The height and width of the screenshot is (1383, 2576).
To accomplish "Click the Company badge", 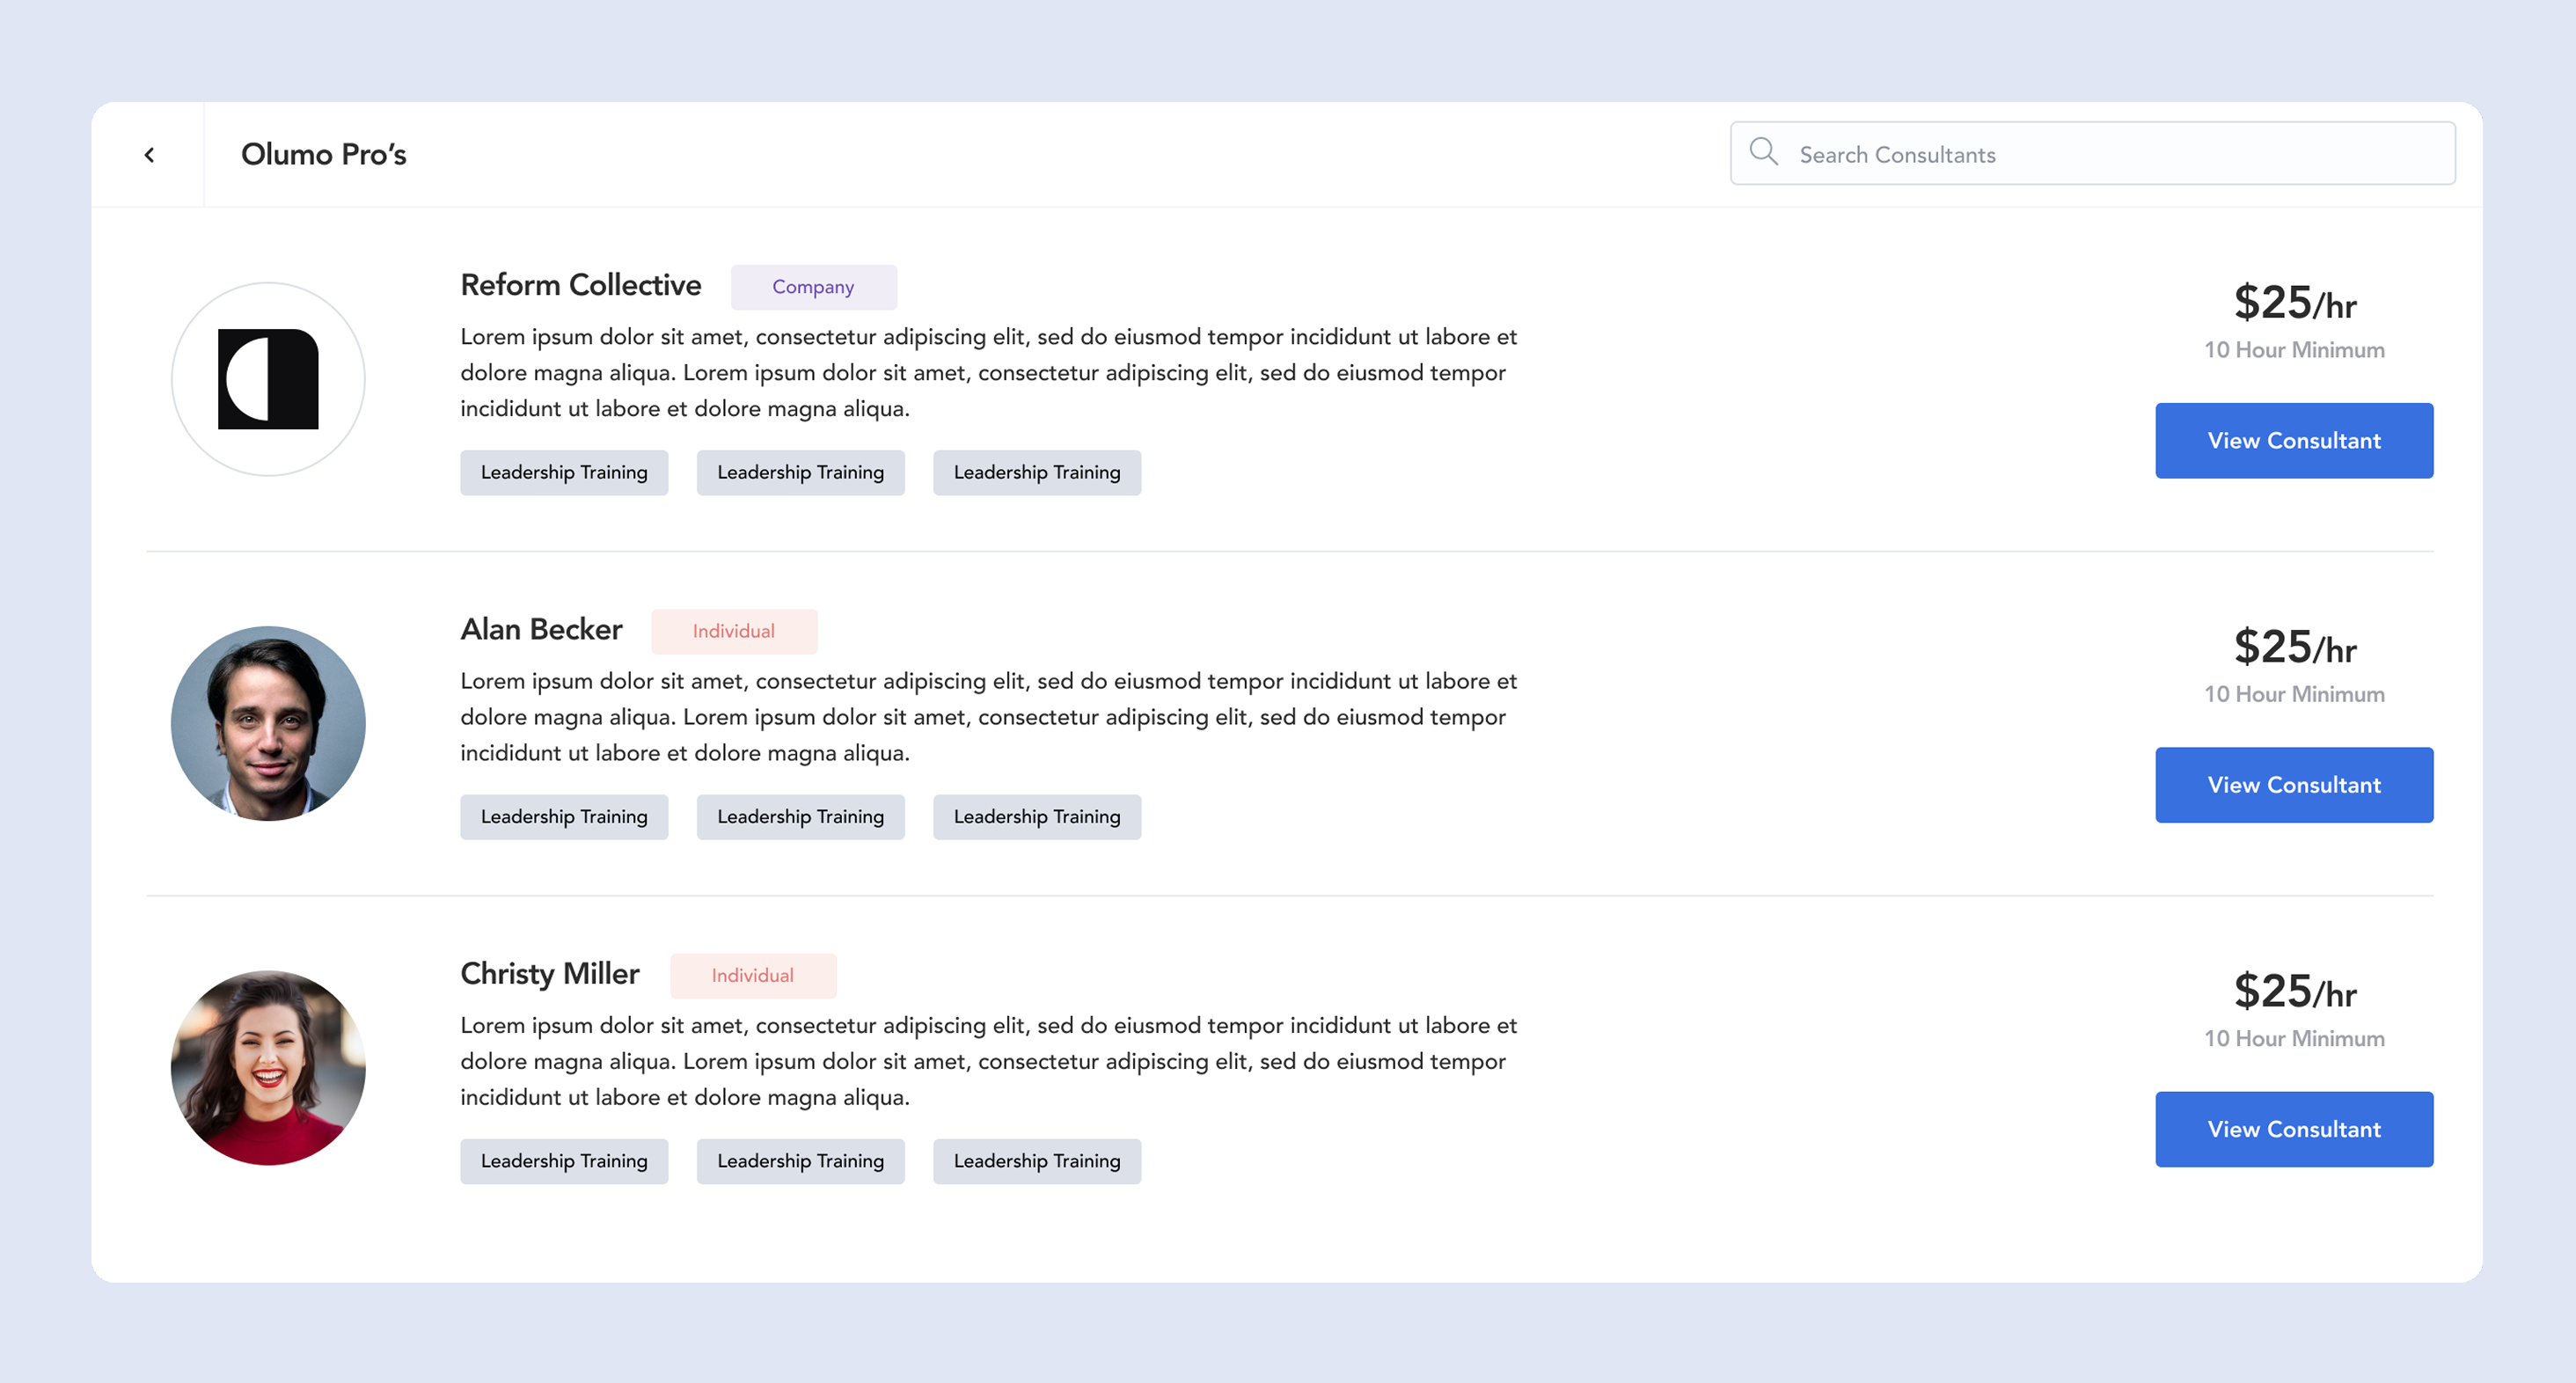I will point(813,287).
